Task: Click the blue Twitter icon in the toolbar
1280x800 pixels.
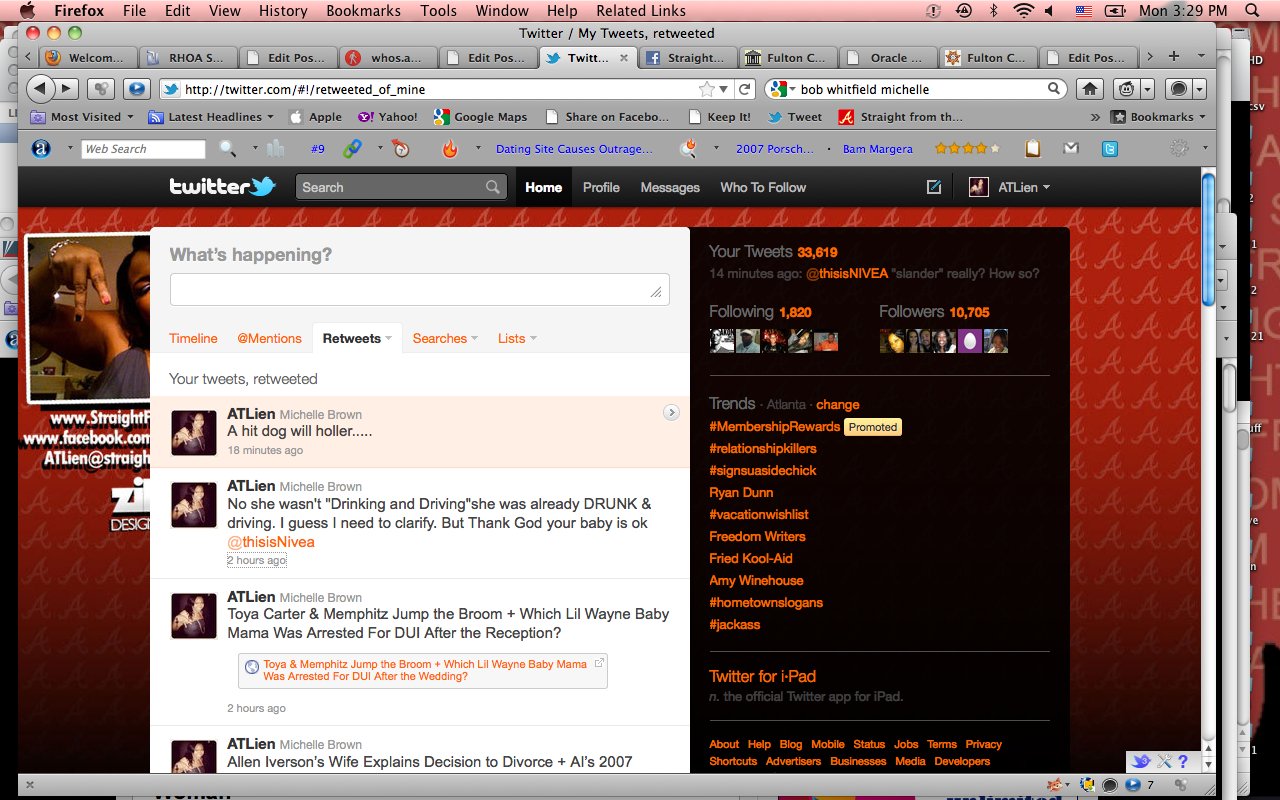Action: coord(1109,149)
